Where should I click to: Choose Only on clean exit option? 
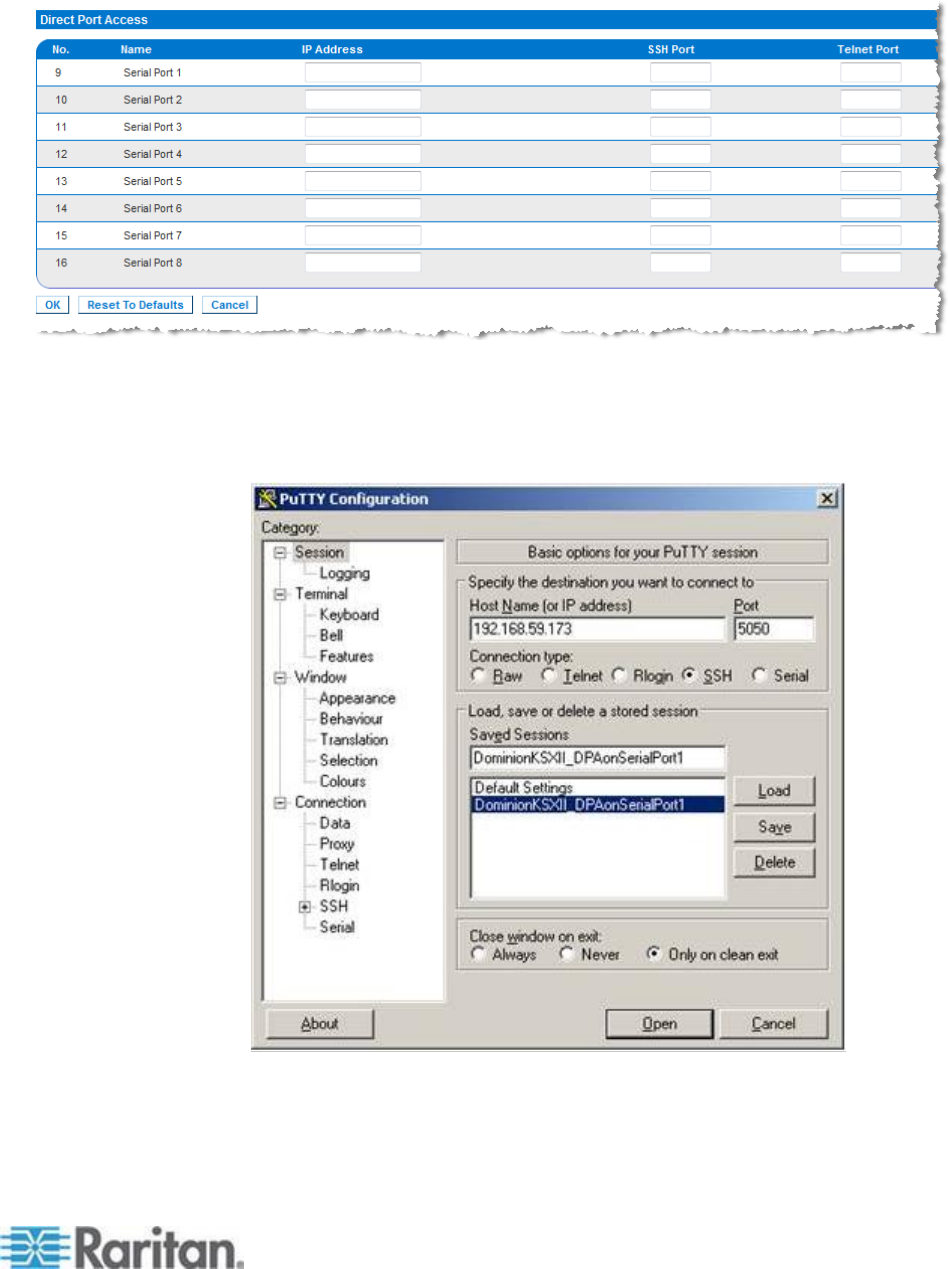pos(654,955)
